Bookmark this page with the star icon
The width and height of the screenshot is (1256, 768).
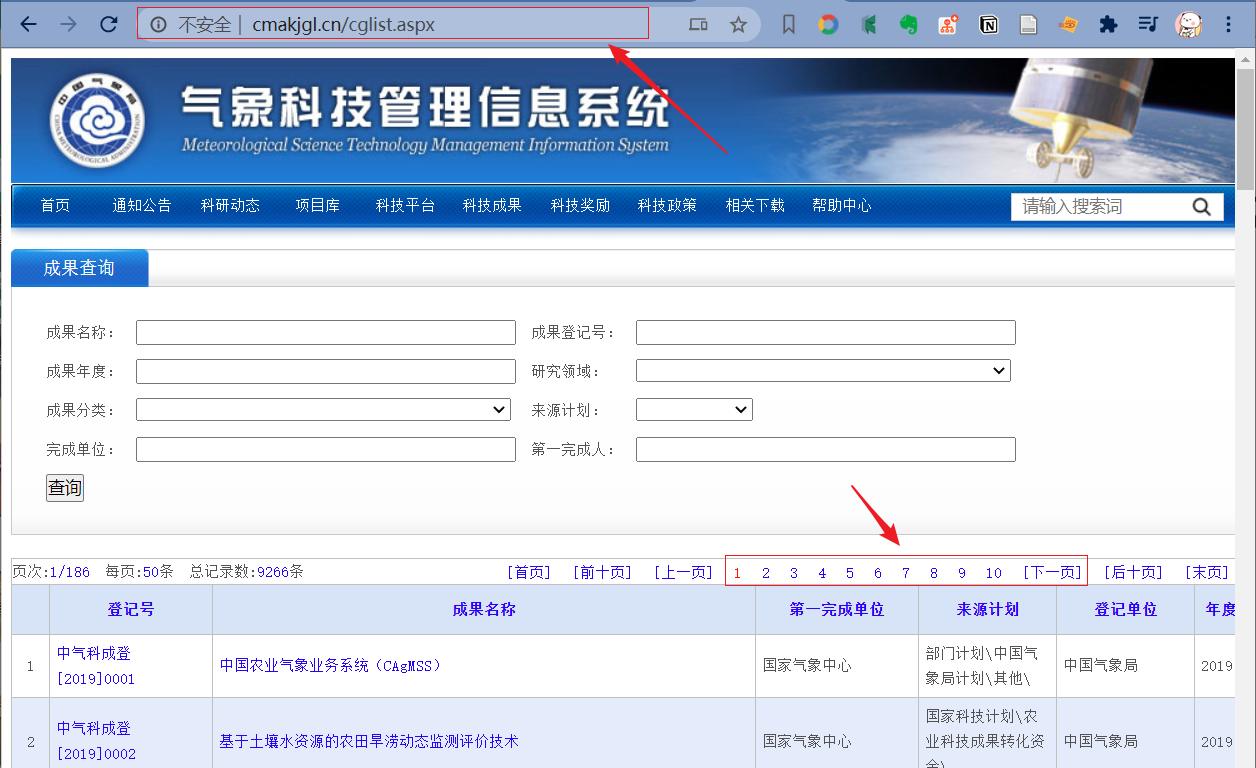coord(738,25)
